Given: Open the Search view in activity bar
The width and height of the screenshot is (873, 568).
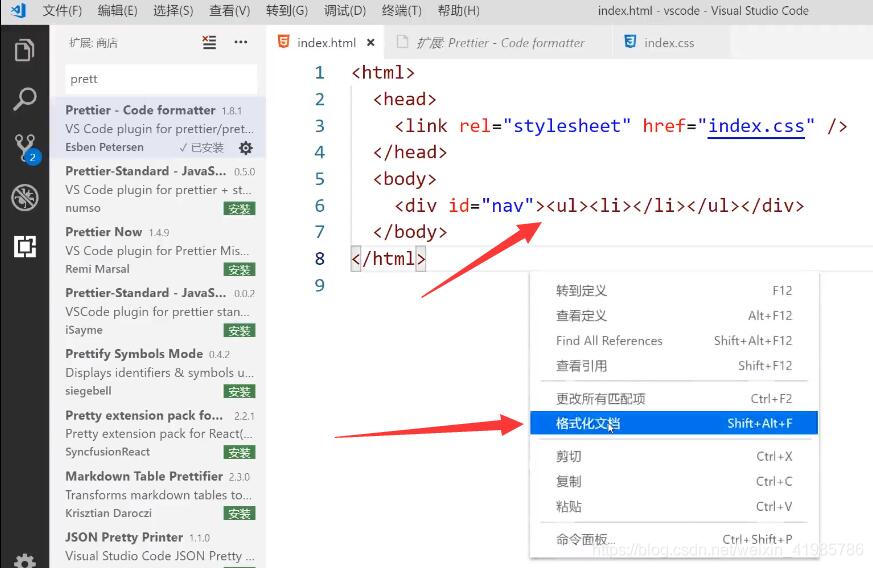Looking at the screenshot, I should [x=24, y=99].
